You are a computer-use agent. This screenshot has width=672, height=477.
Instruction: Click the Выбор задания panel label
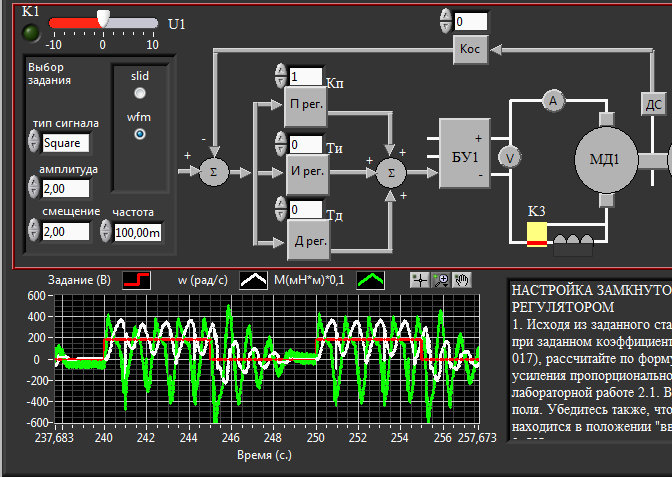(49, 74)
